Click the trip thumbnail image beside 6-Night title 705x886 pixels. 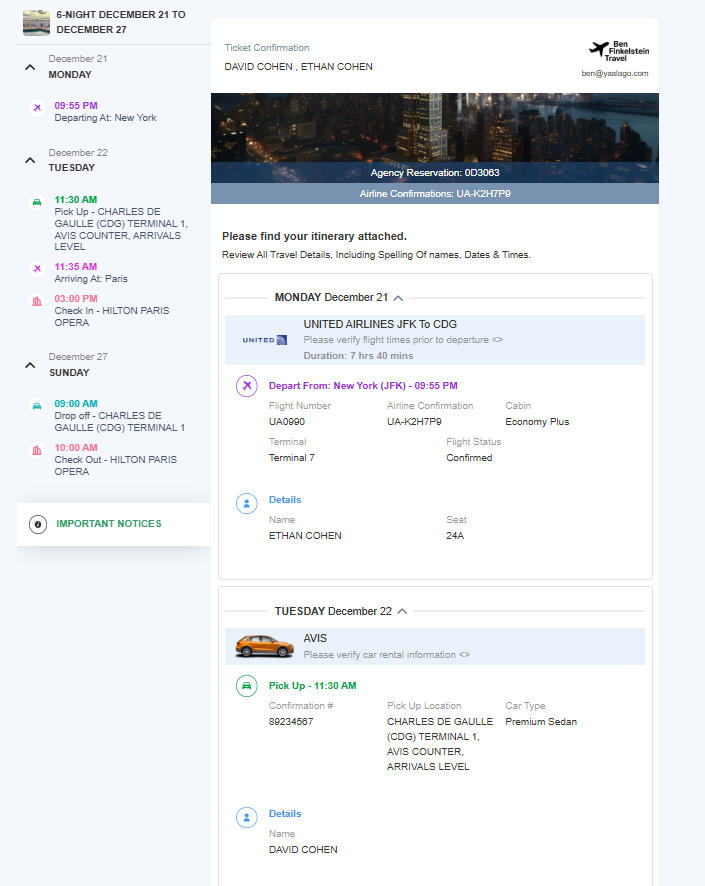point(36,23)
